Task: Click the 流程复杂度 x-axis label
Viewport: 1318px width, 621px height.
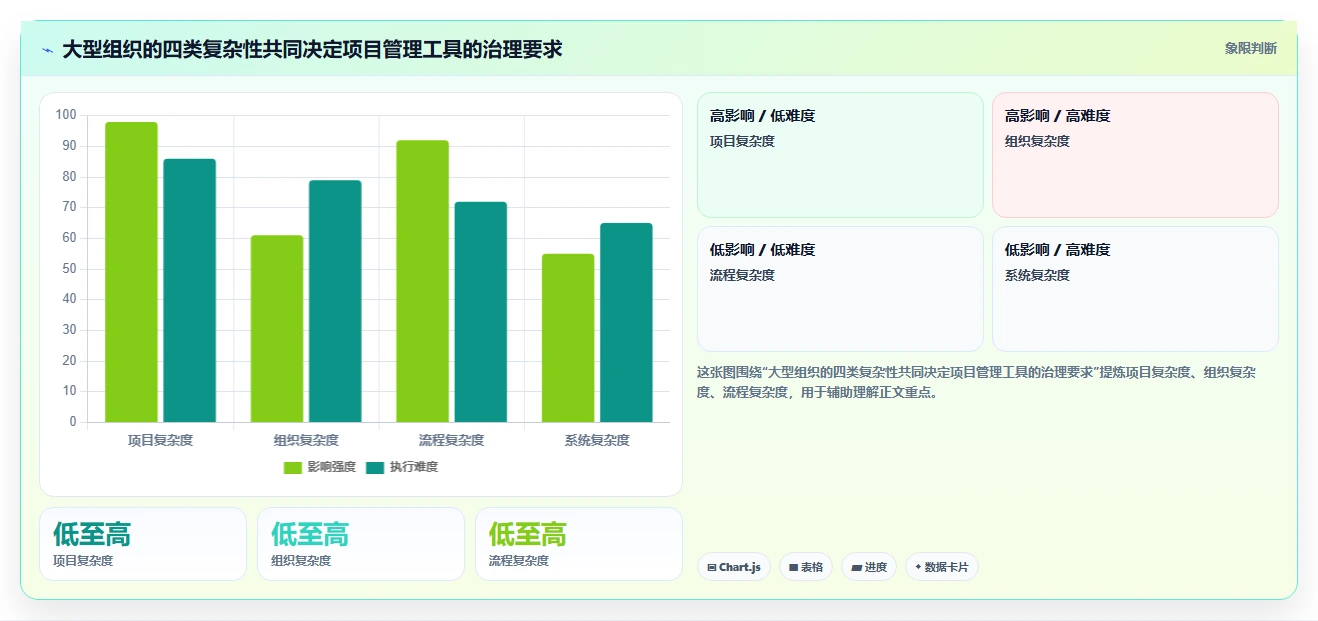Action: pyautogui.click(x=451, y=440)
